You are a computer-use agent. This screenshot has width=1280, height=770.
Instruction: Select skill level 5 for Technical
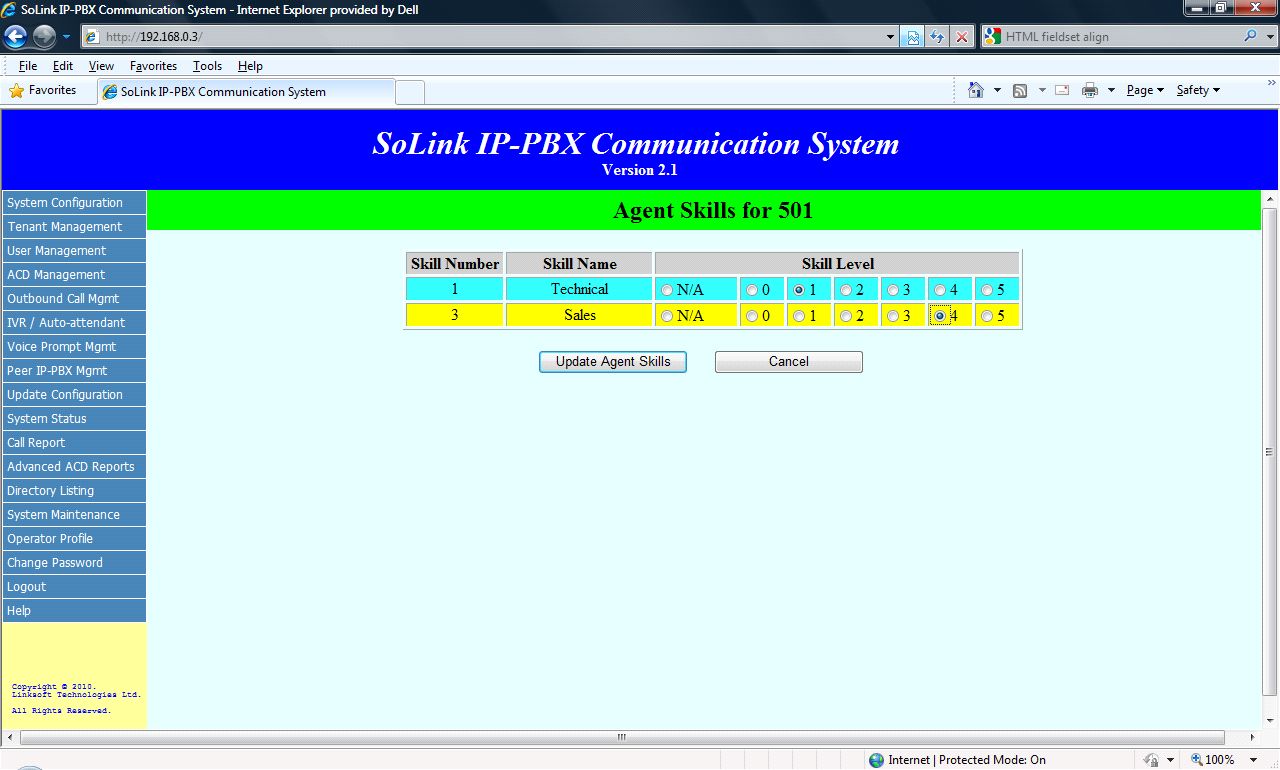coord(987,290)
